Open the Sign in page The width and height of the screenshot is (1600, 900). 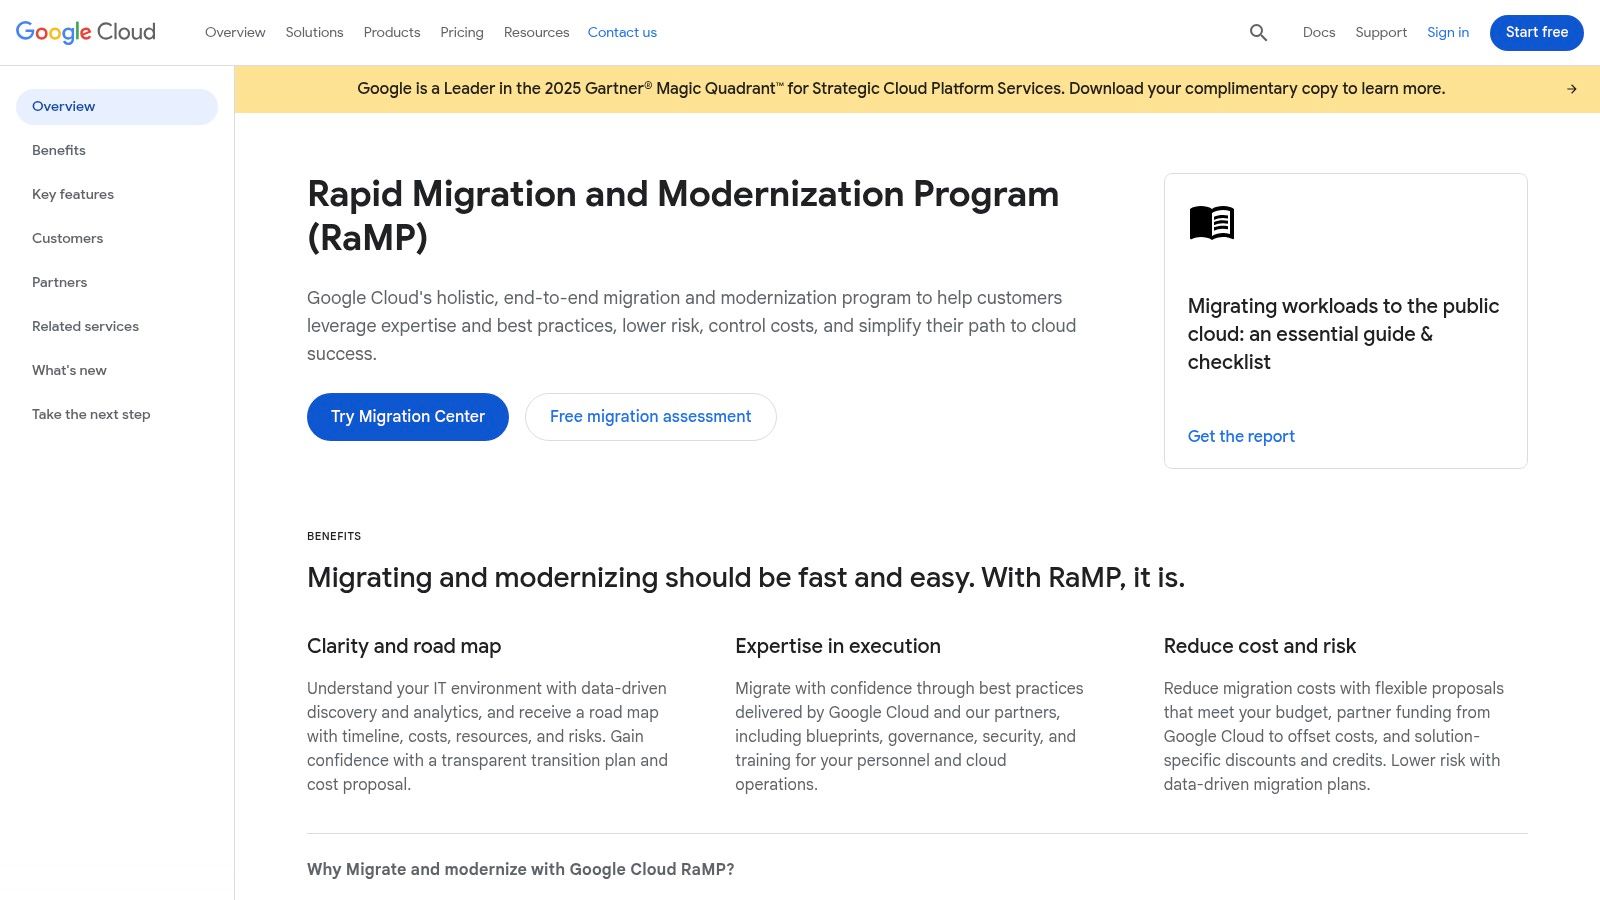pos(1447,32)
